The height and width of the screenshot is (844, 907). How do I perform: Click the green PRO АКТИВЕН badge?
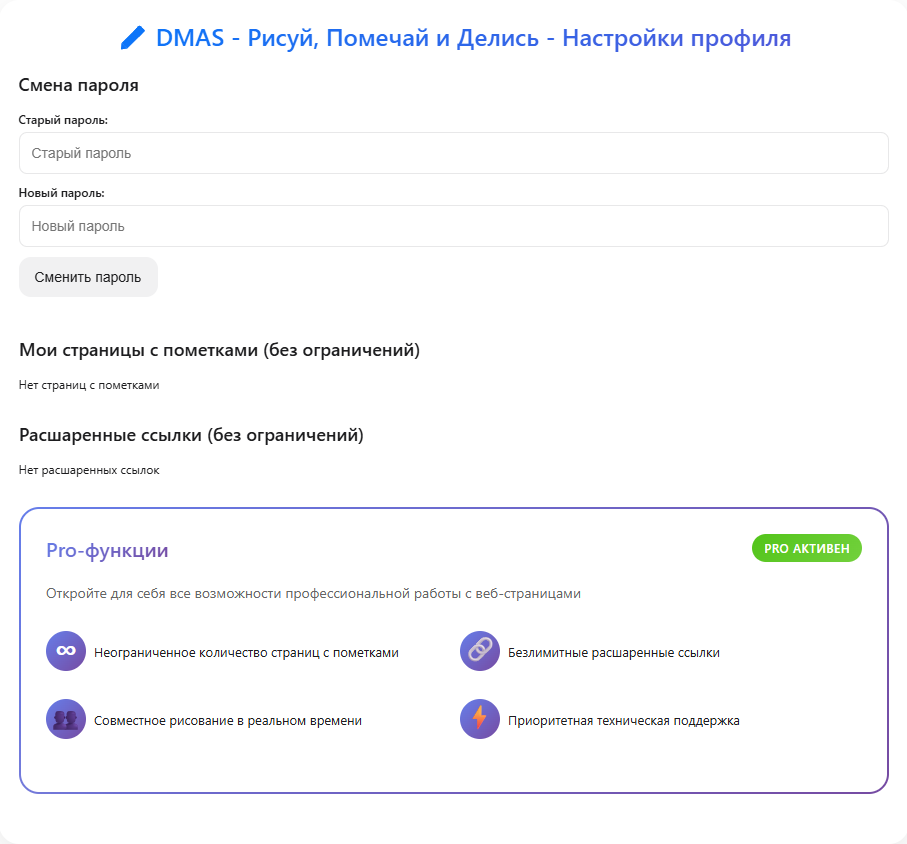pyautogui.click(x=806, y=548)
